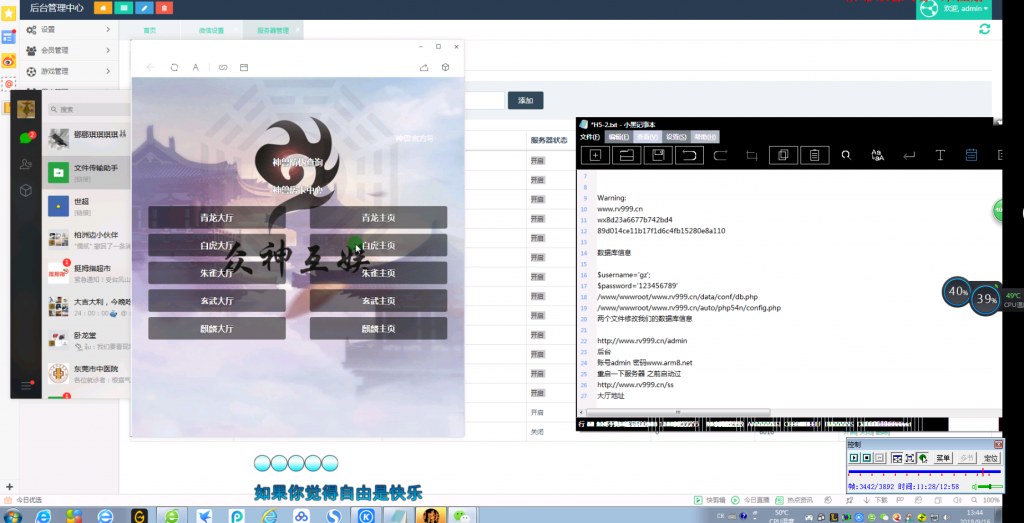The height and width of the screenshot is (523, 1024).
Task: Click the search magnifier icon in notepad toolbar
Action: click(x=846, y=155)
